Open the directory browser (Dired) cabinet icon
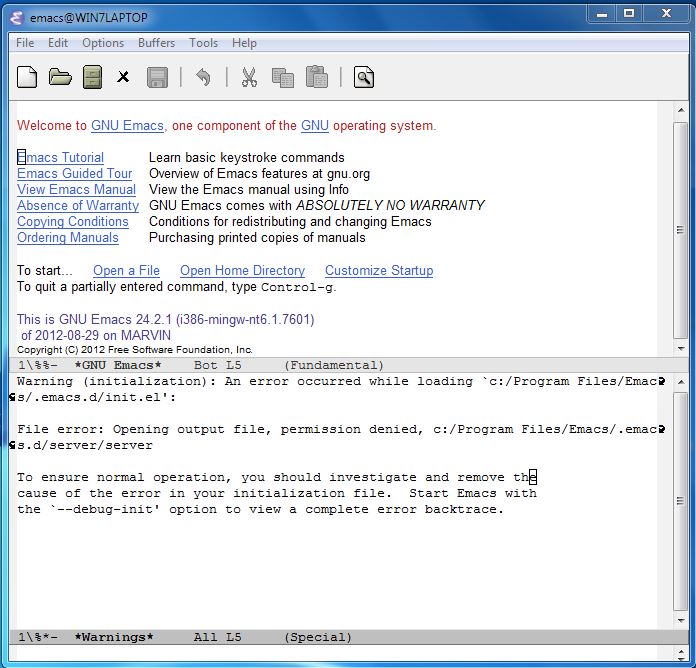The height and width of the screenshot is (668, 696). (92, 77)
